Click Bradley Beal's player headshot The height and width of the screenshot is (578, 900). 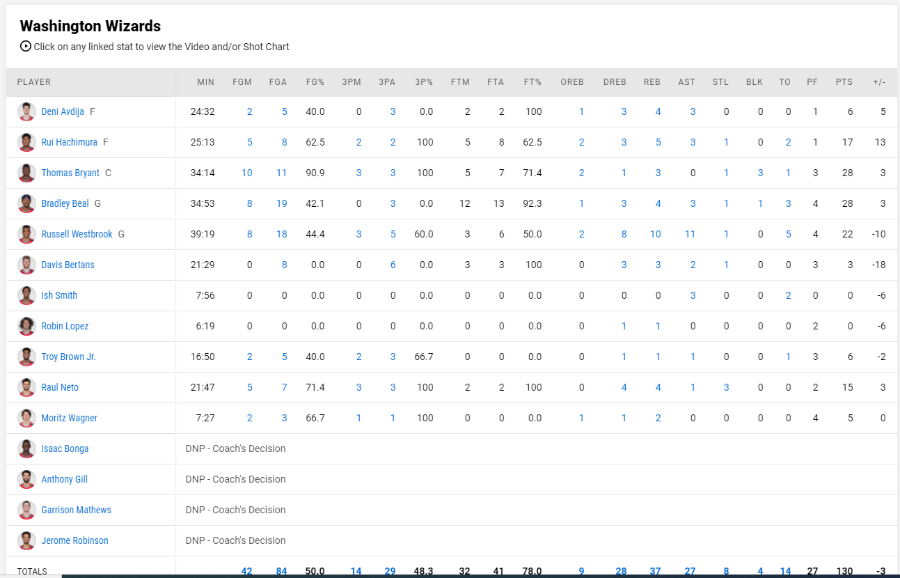26,203
